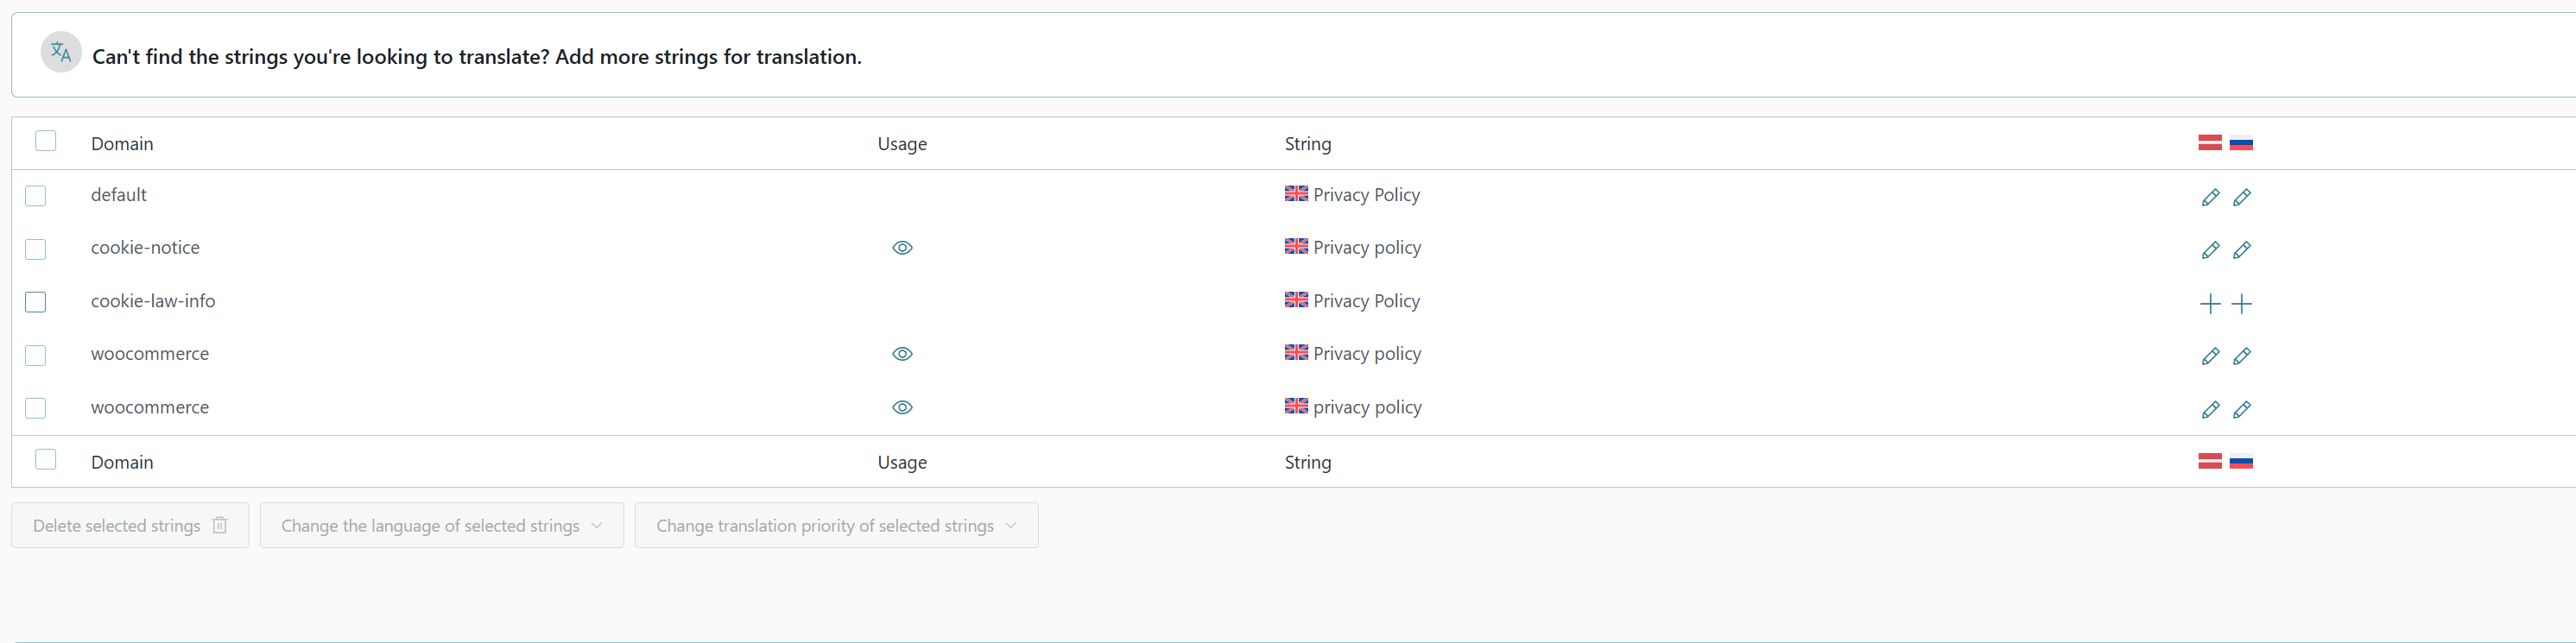
Task: Click the Russian flag in the table footer
Action: point(2242,461)
